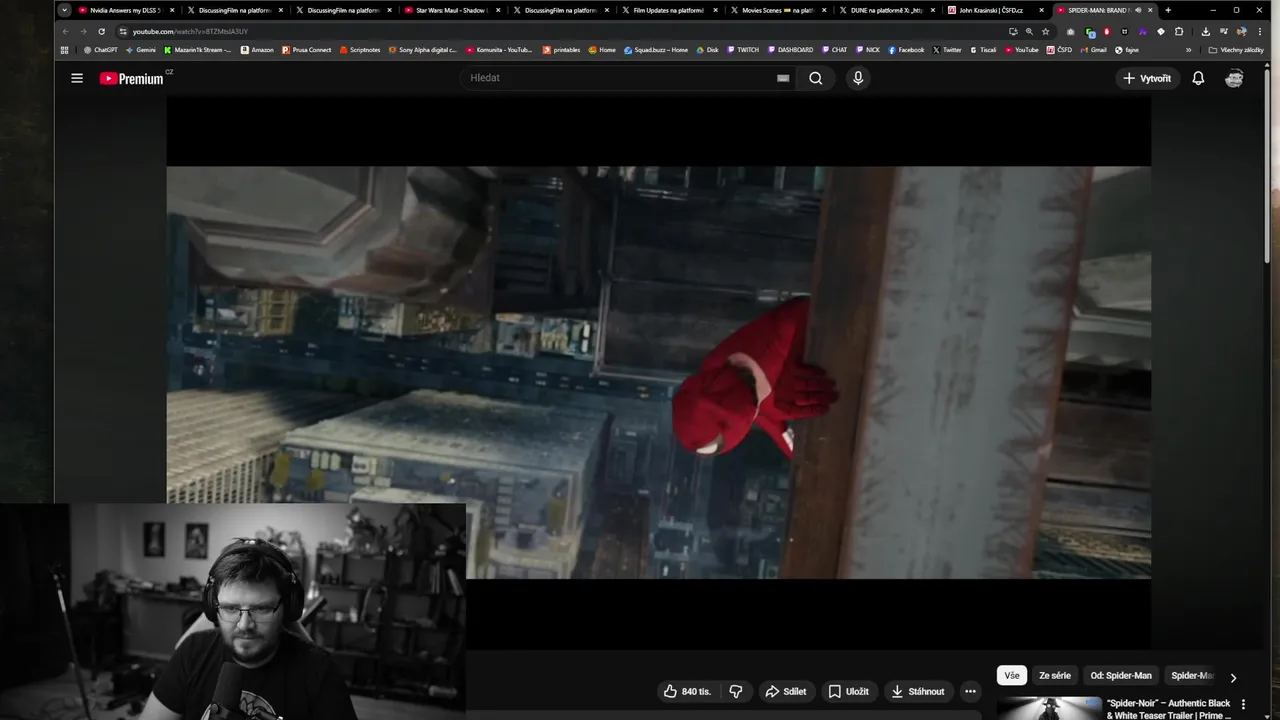Open the printables bookmark
This screenshot has height=720, width=1280.
tap(562, 50)
